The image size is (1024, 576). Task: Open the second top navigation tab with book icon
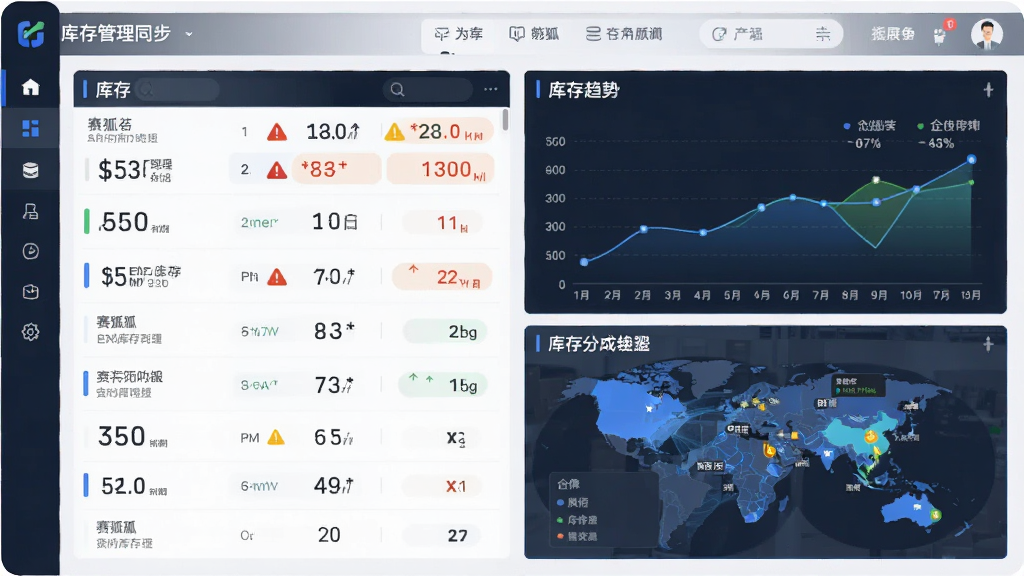coord(534,34)
